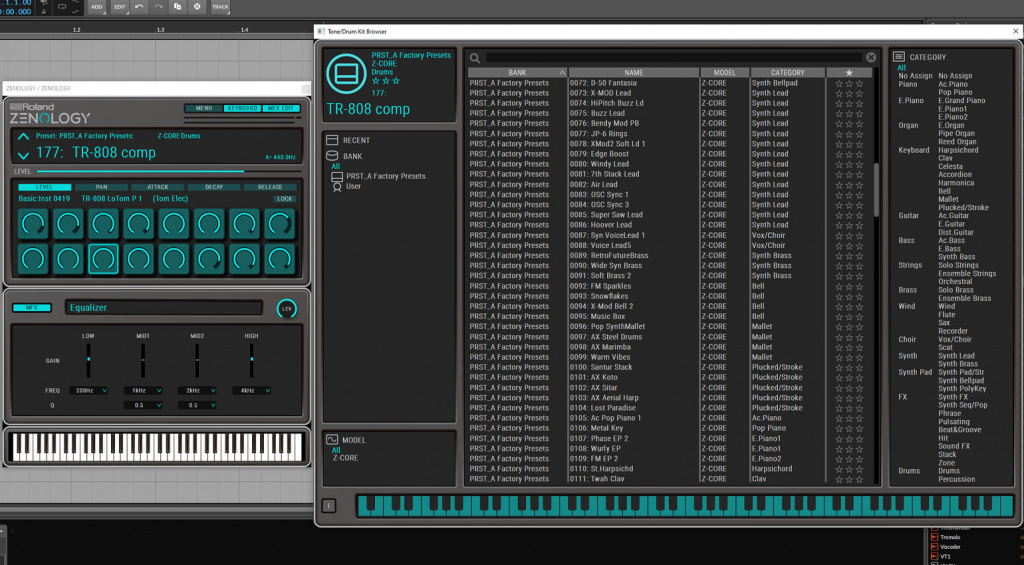Open the HIGH FREQ 4kHz dropdown

point(251,391)
